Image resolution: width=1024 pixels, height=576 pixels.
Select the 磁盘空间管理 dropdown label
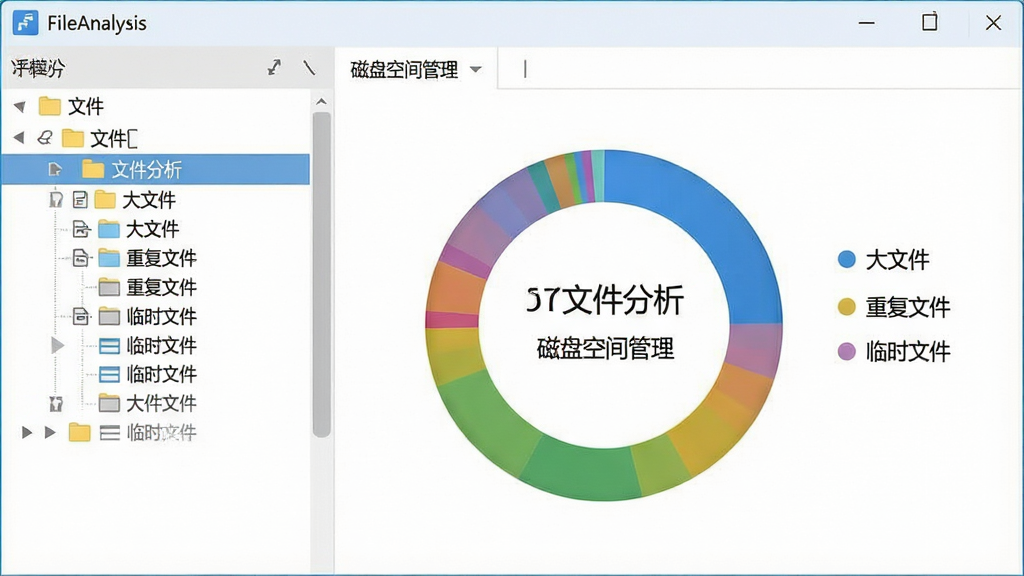click(404, 69)
